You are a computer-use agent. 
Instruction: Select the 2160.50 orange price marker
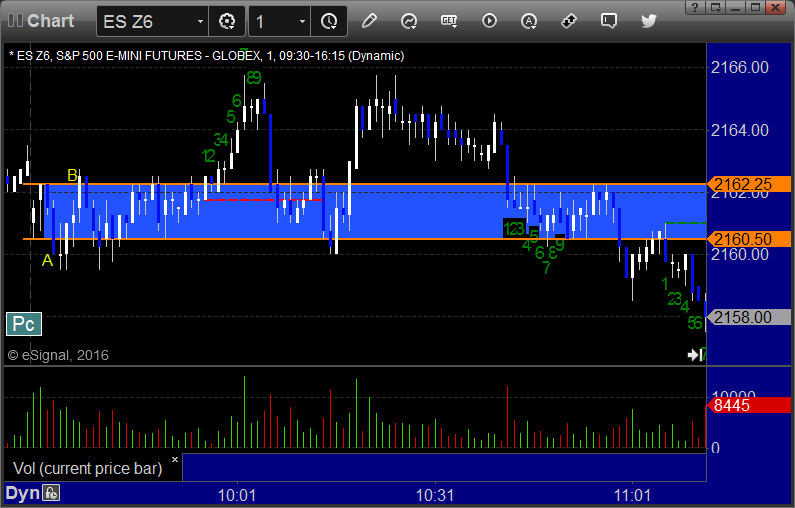click(x=749, y=239)
